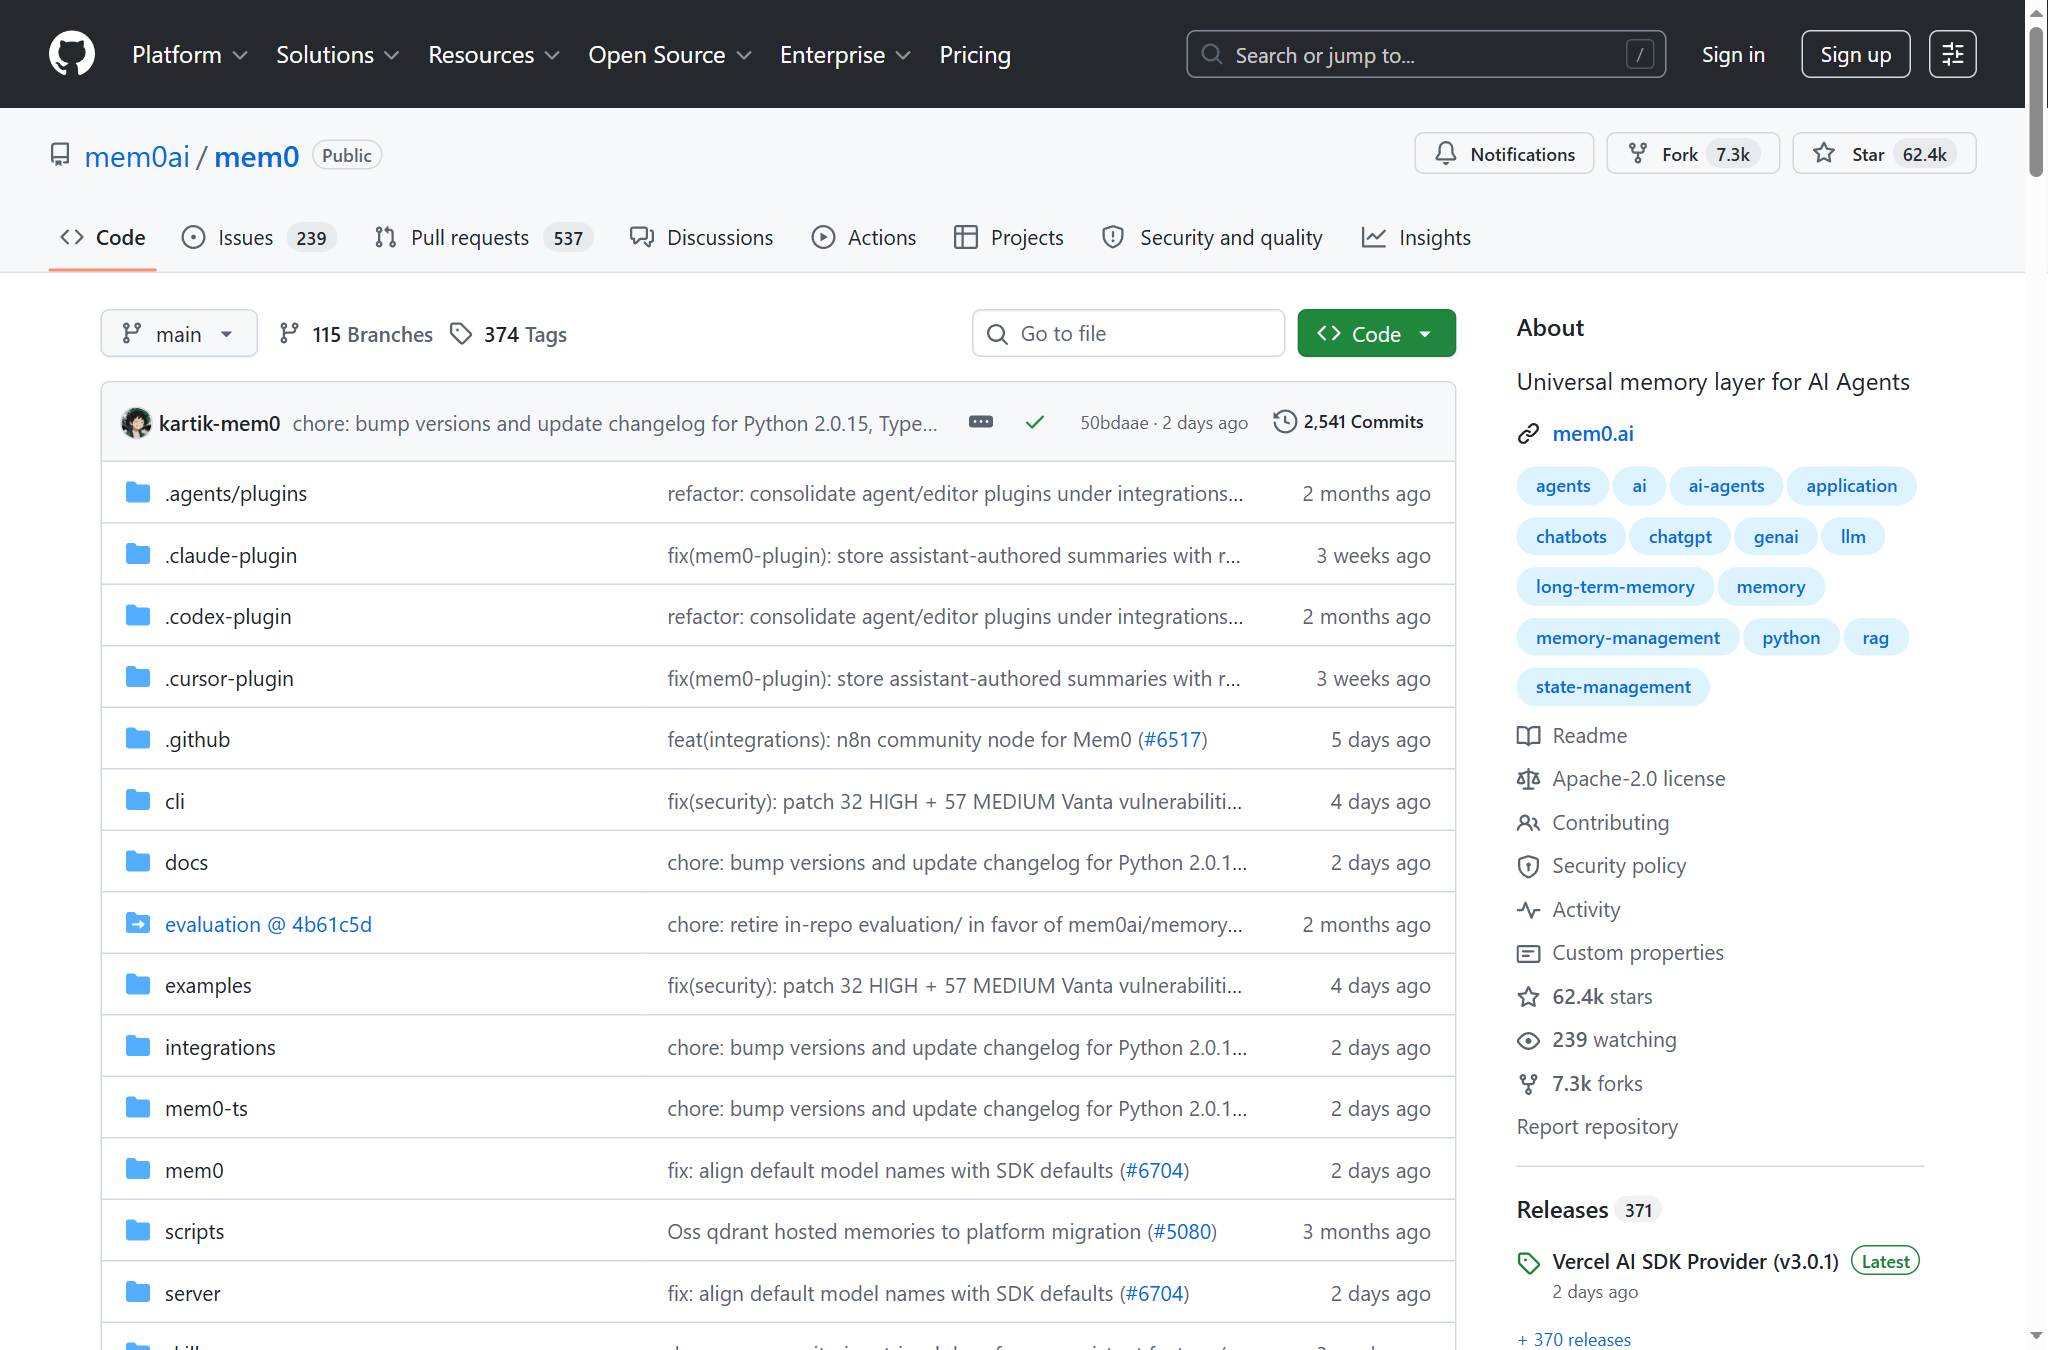Click the mem0-ts folder icon
The image size is (2048, 1350).
(x=138, y=1108)
